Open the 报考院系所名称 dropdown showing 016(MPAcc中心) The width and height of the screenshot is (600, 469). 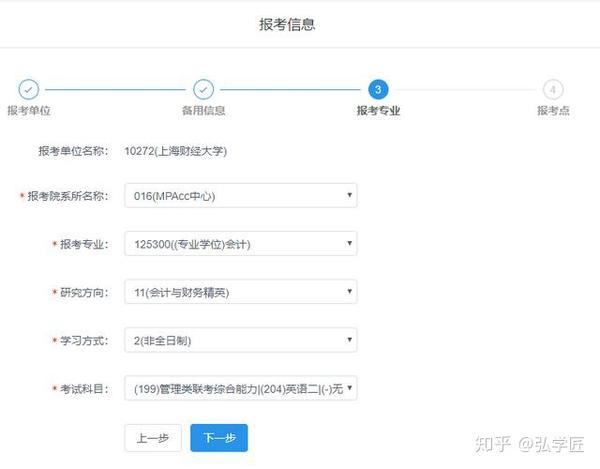(241, 195)
